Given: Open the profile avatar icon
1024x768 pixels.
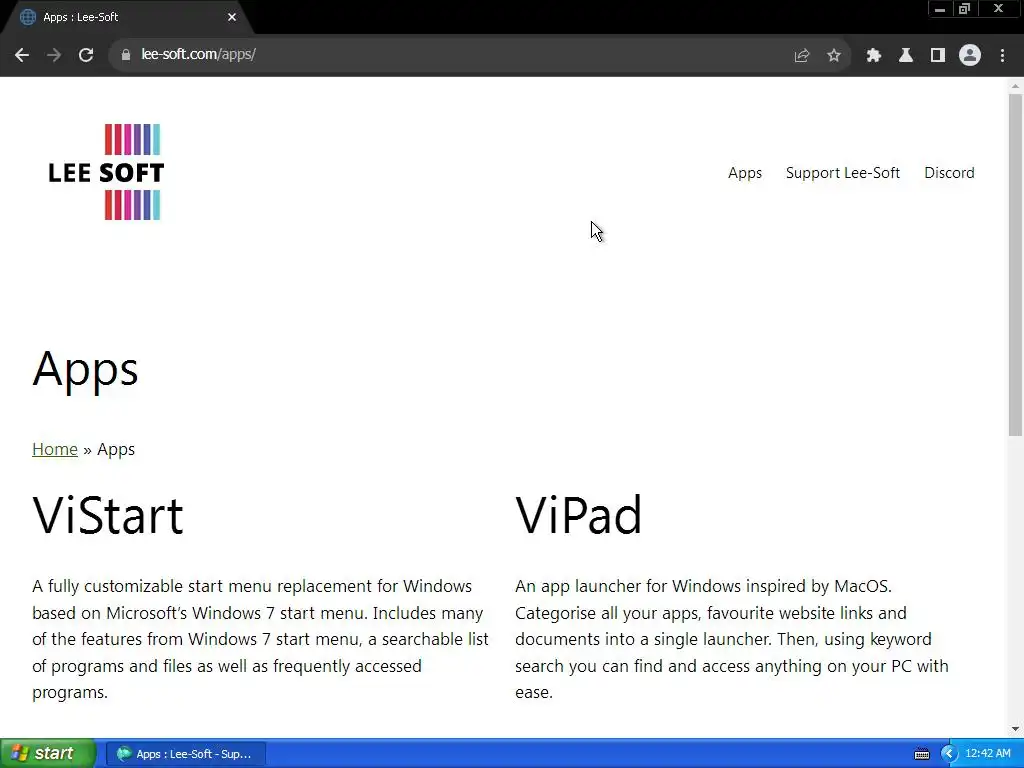Looking at the screenshot, I should pyautogui.click(x=969, y=56).
